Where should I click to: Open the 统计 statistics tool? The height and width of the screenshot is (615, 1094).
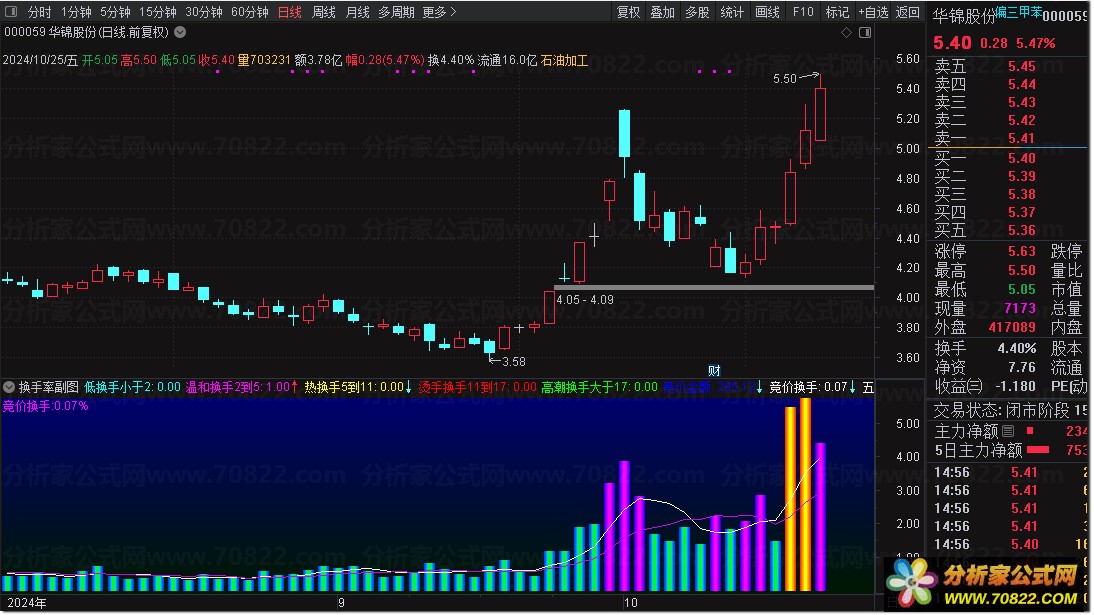[x=732, y=12]
